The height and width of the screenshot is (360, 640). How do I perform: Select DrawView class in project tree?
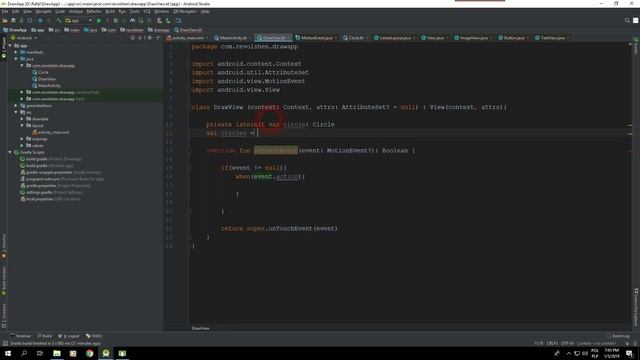tap(47, 79)
